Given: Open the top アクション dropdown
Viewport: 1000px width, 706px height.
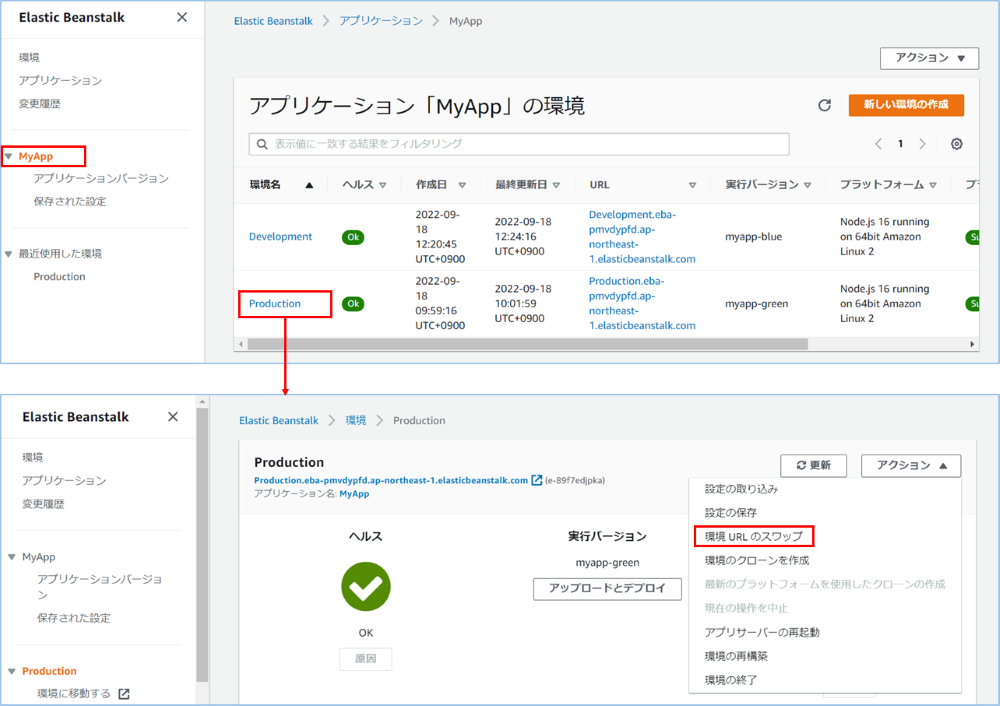Looking at the screenshot, I should tap(929, 58).
